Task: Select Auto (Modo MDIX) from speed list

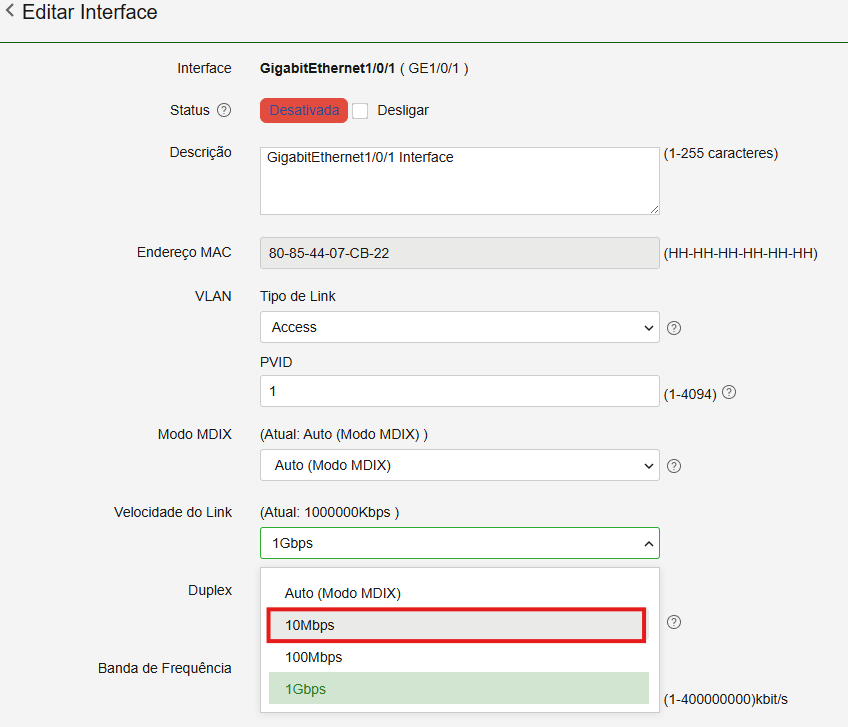Action: [343, 593]
